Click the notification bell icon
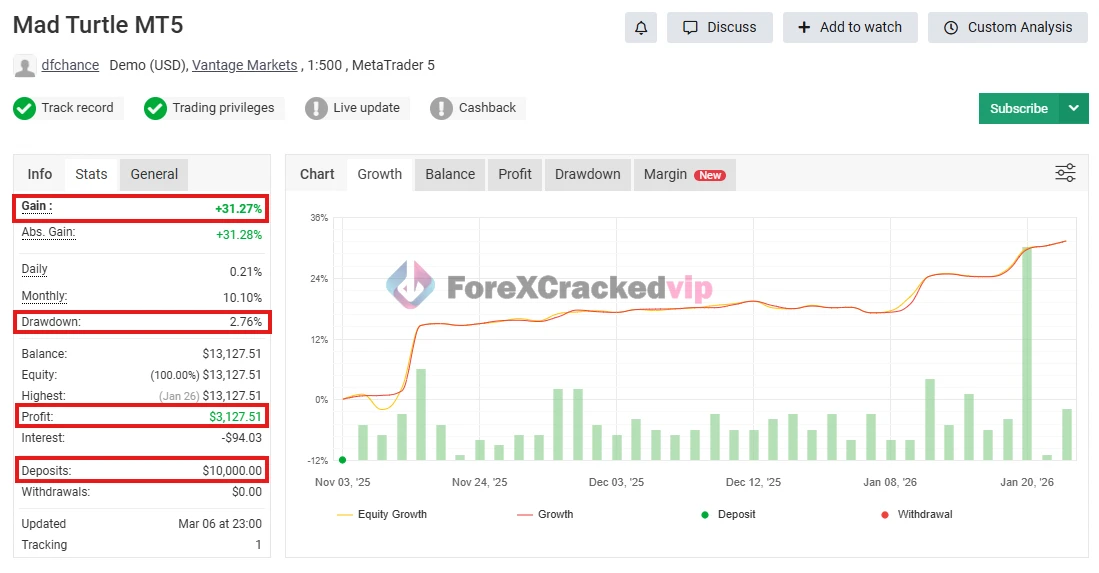 641,28
